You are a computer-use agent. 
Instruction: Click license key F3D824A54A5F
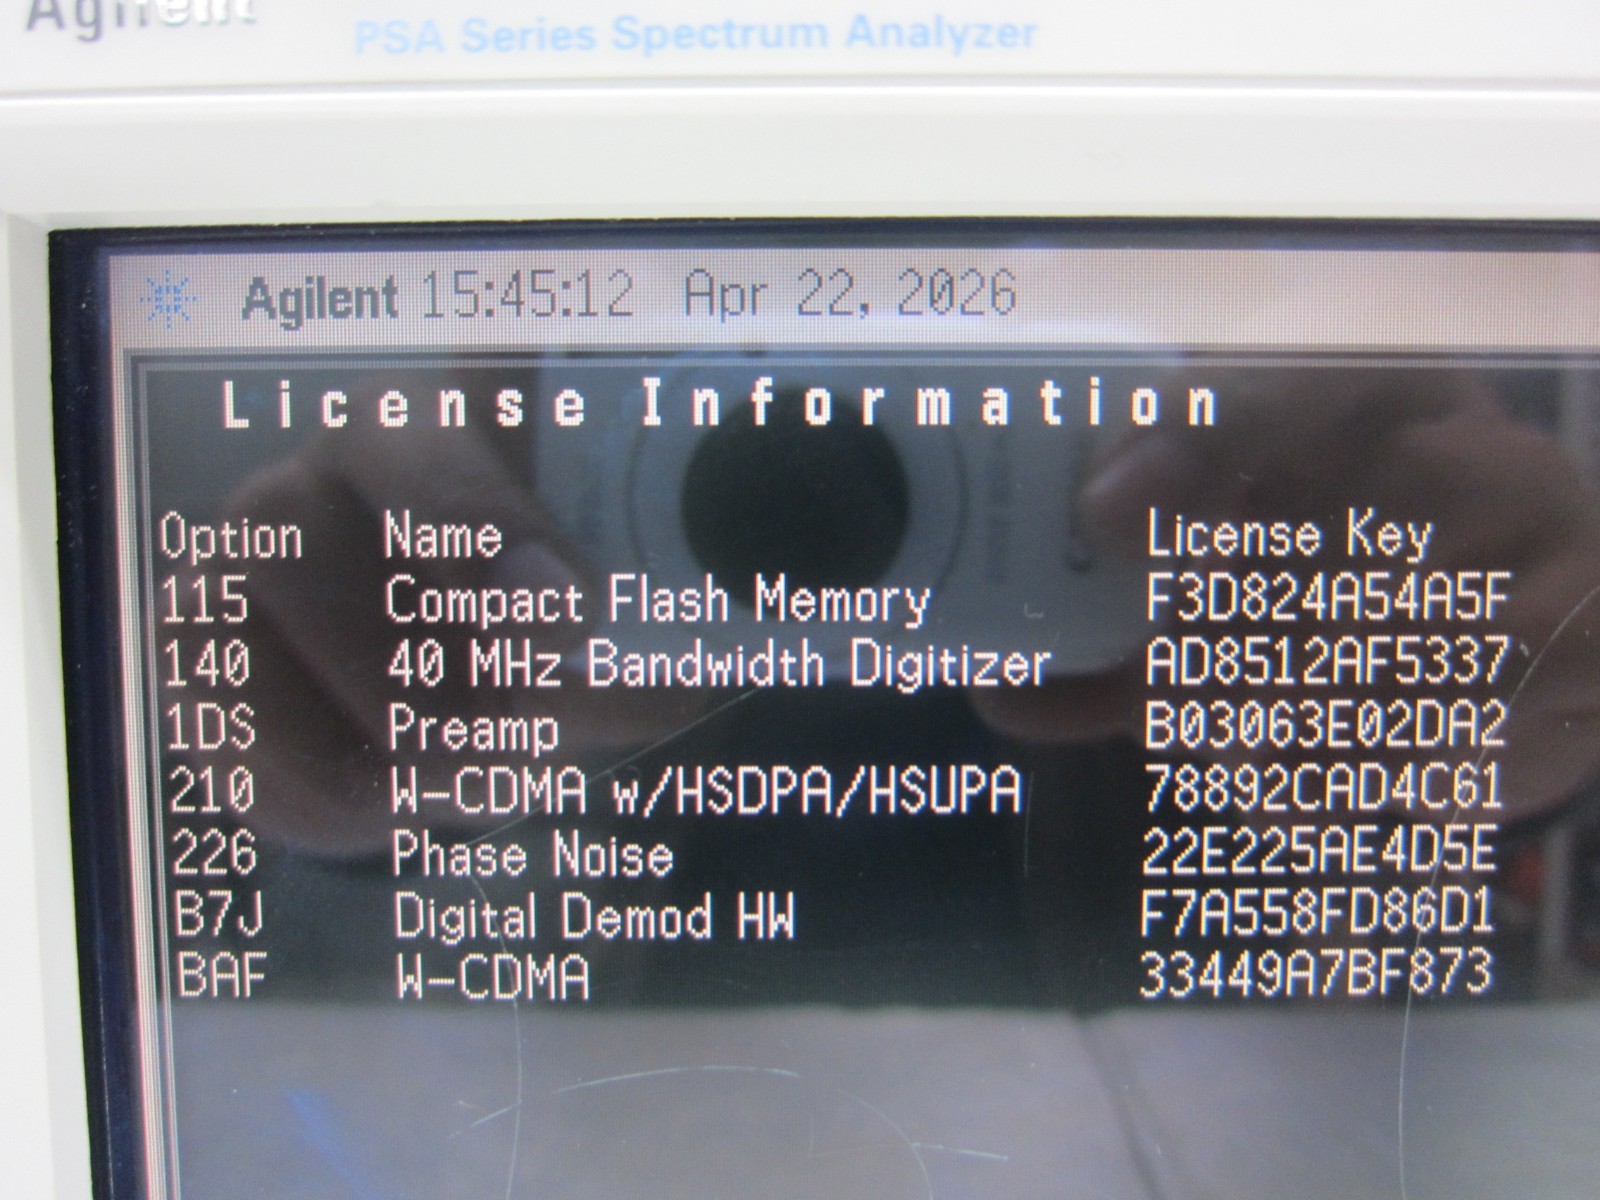[1327, 596]
